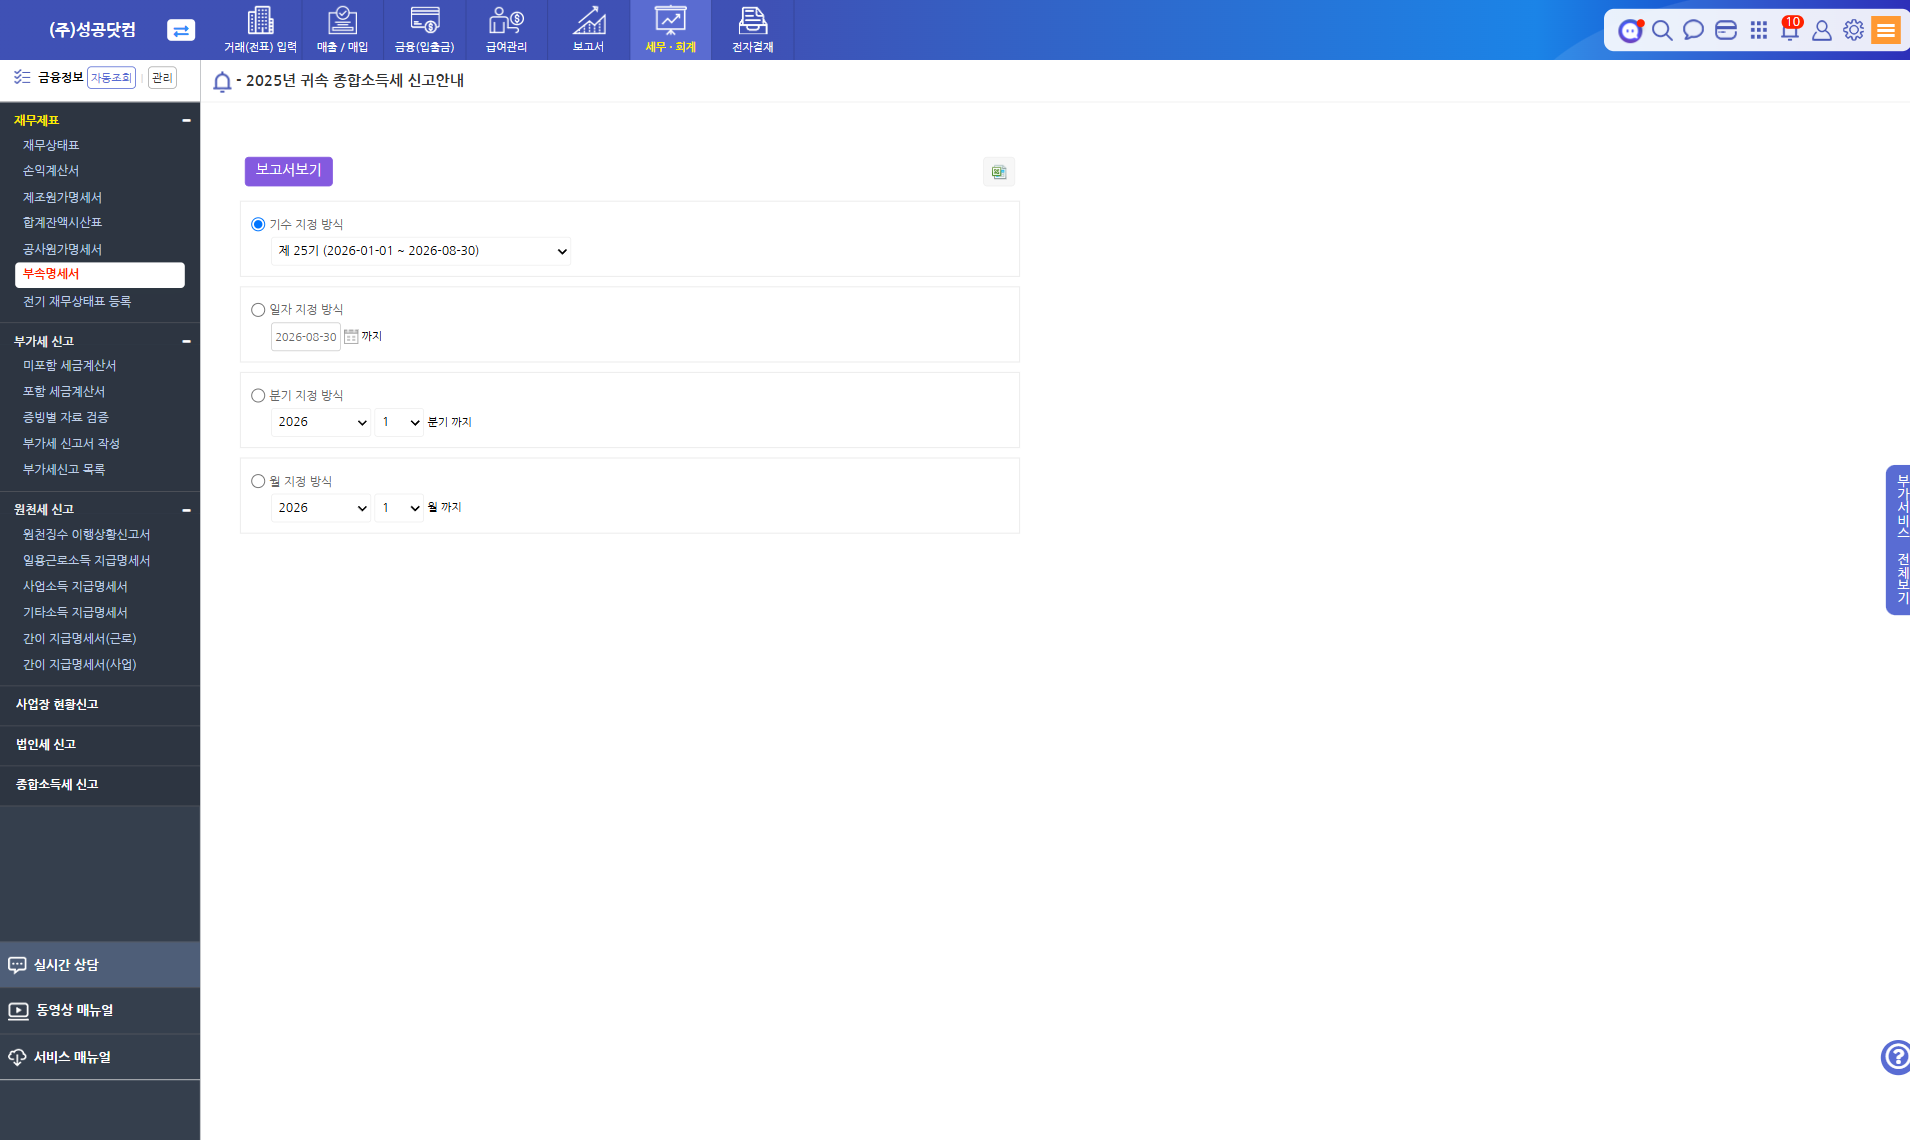Viewport: 1910px width, 1140px height.
Task: Click the 금융정보 checklist icon
Action: 22,77
